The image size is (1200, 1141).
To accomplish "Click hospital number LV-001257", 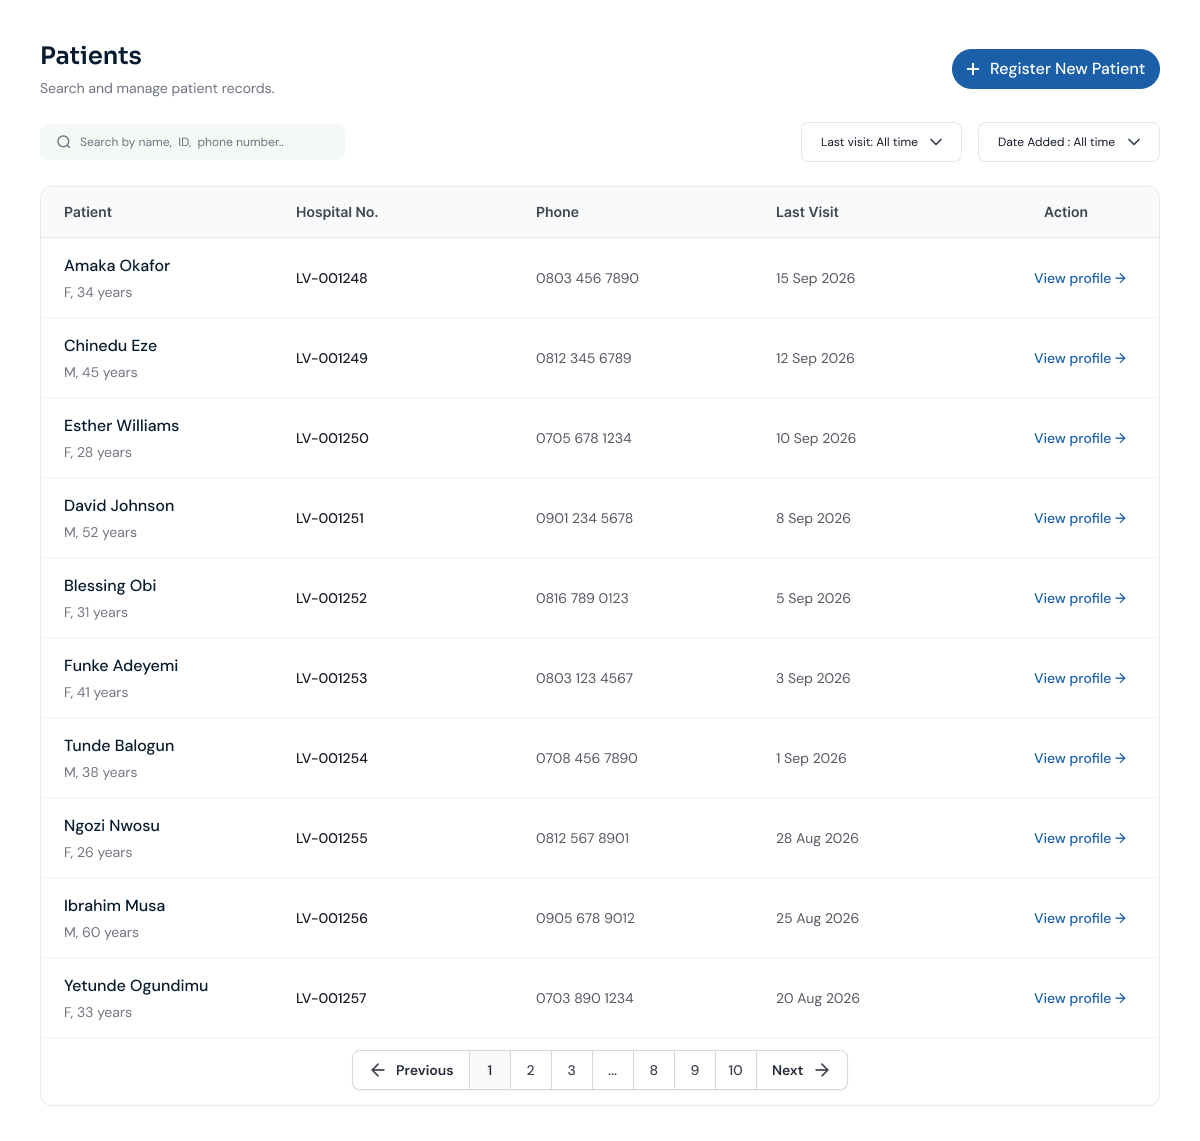I will (x=332, y=998).
